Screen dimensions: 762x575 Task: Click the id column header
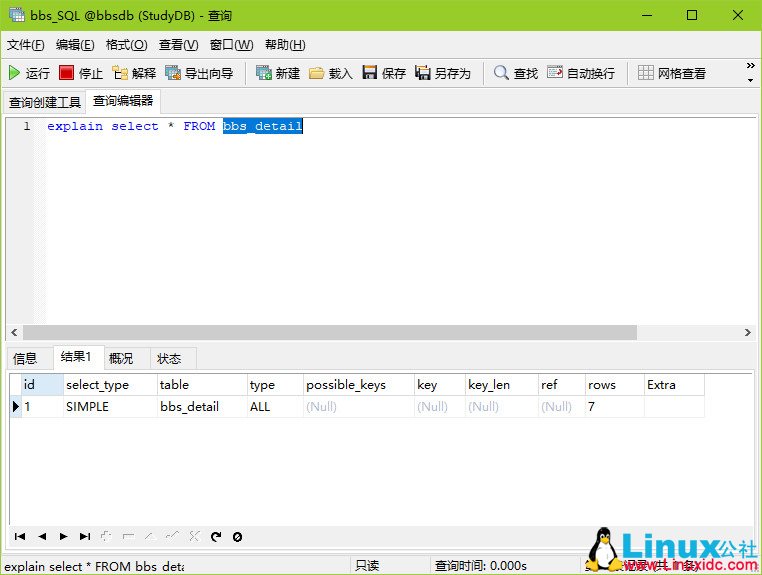[x=43, y=384]
